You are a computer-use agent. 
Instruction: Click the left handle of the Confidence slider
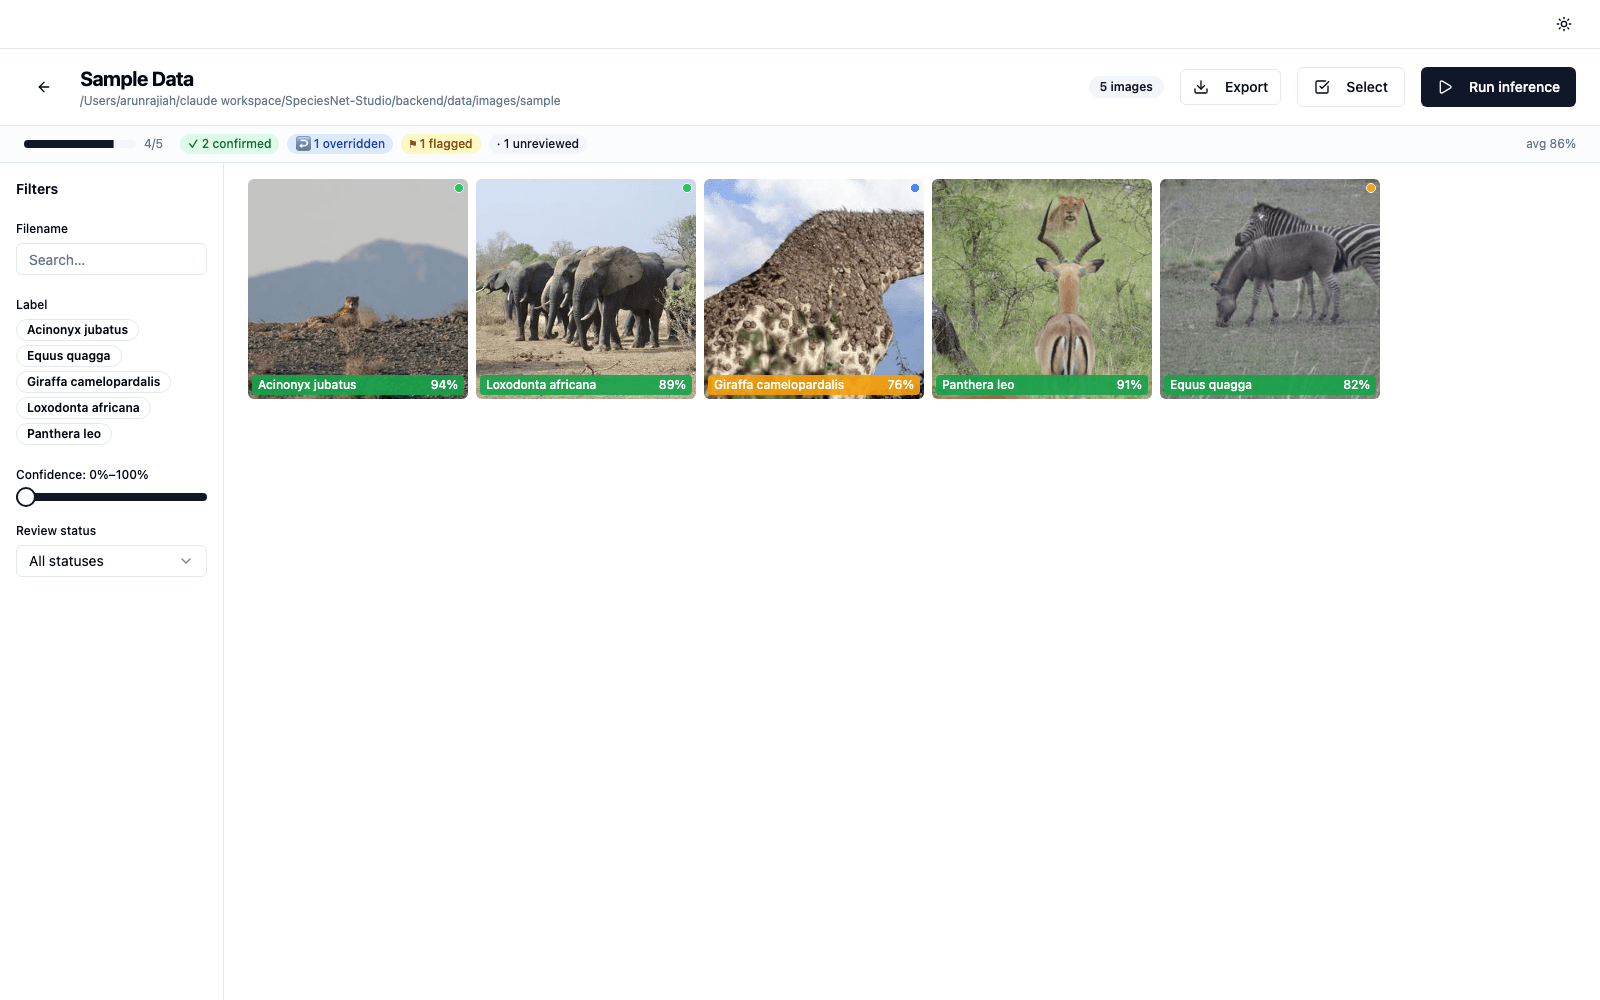click(26, 497)
